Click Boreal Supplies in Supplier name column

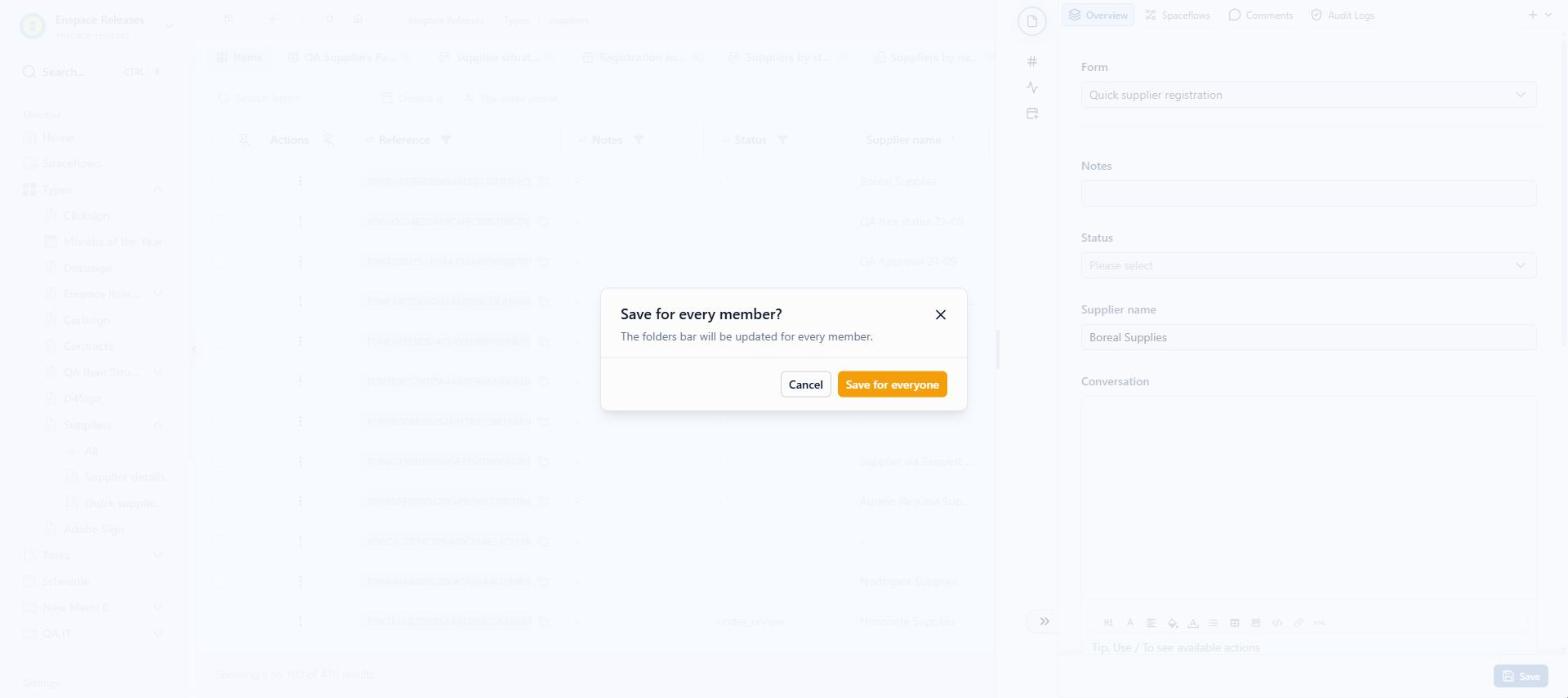coord(898,182)
